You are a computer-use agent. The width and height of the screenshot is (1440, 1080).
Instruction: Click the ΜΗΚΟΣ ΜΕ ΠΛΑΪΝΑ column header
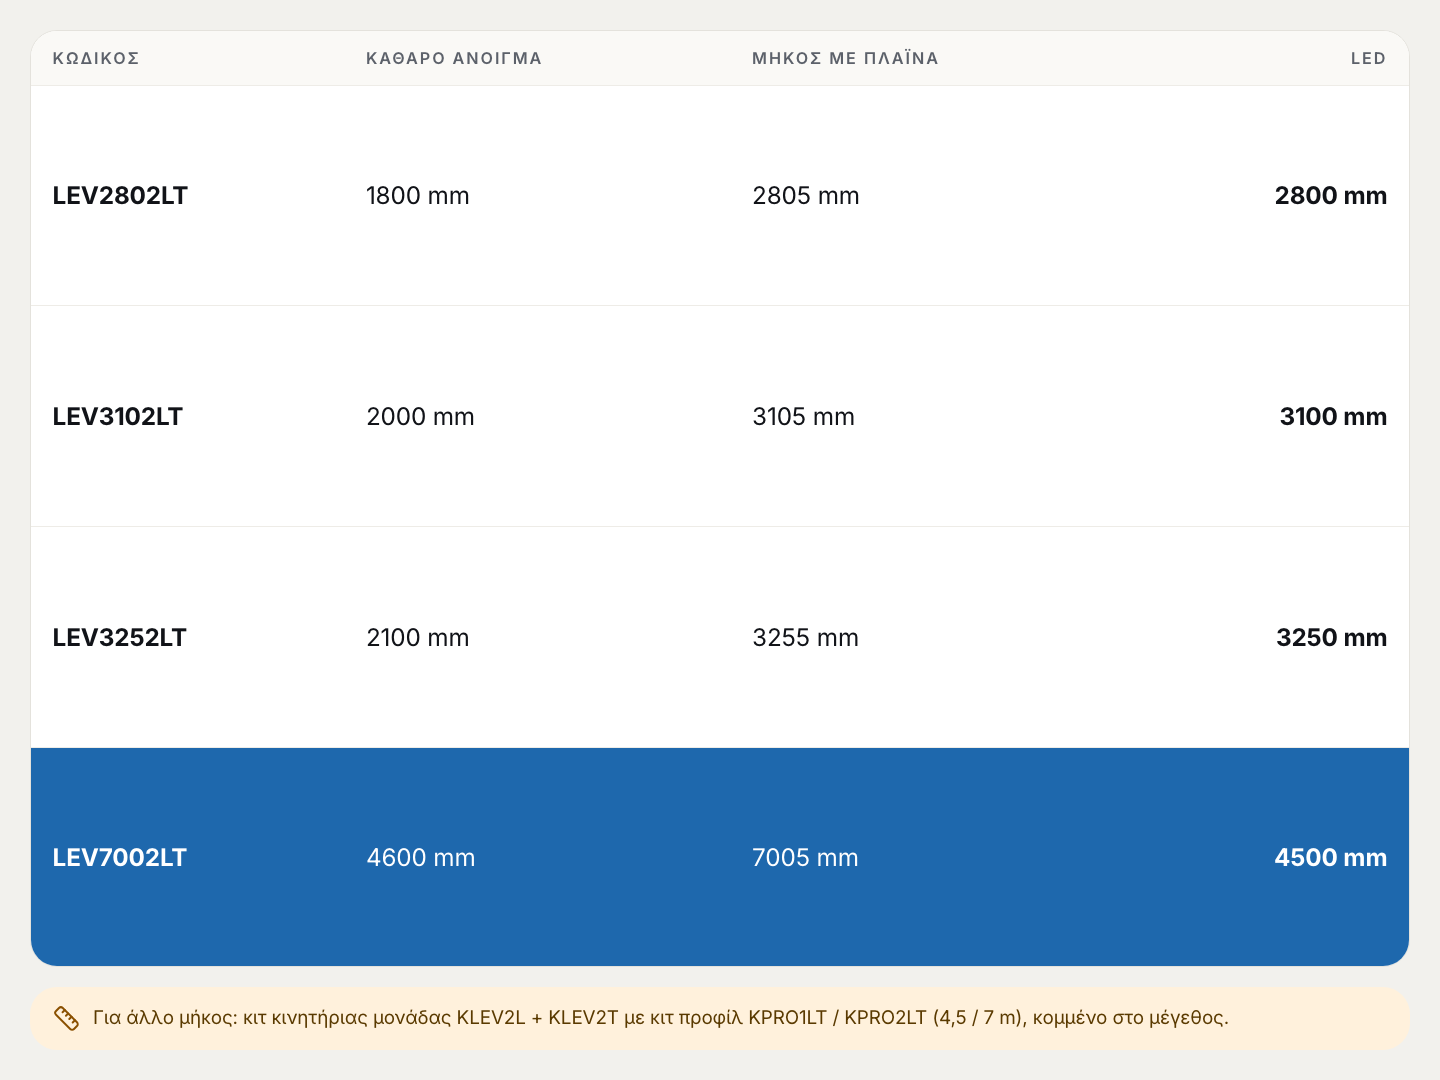845,58
